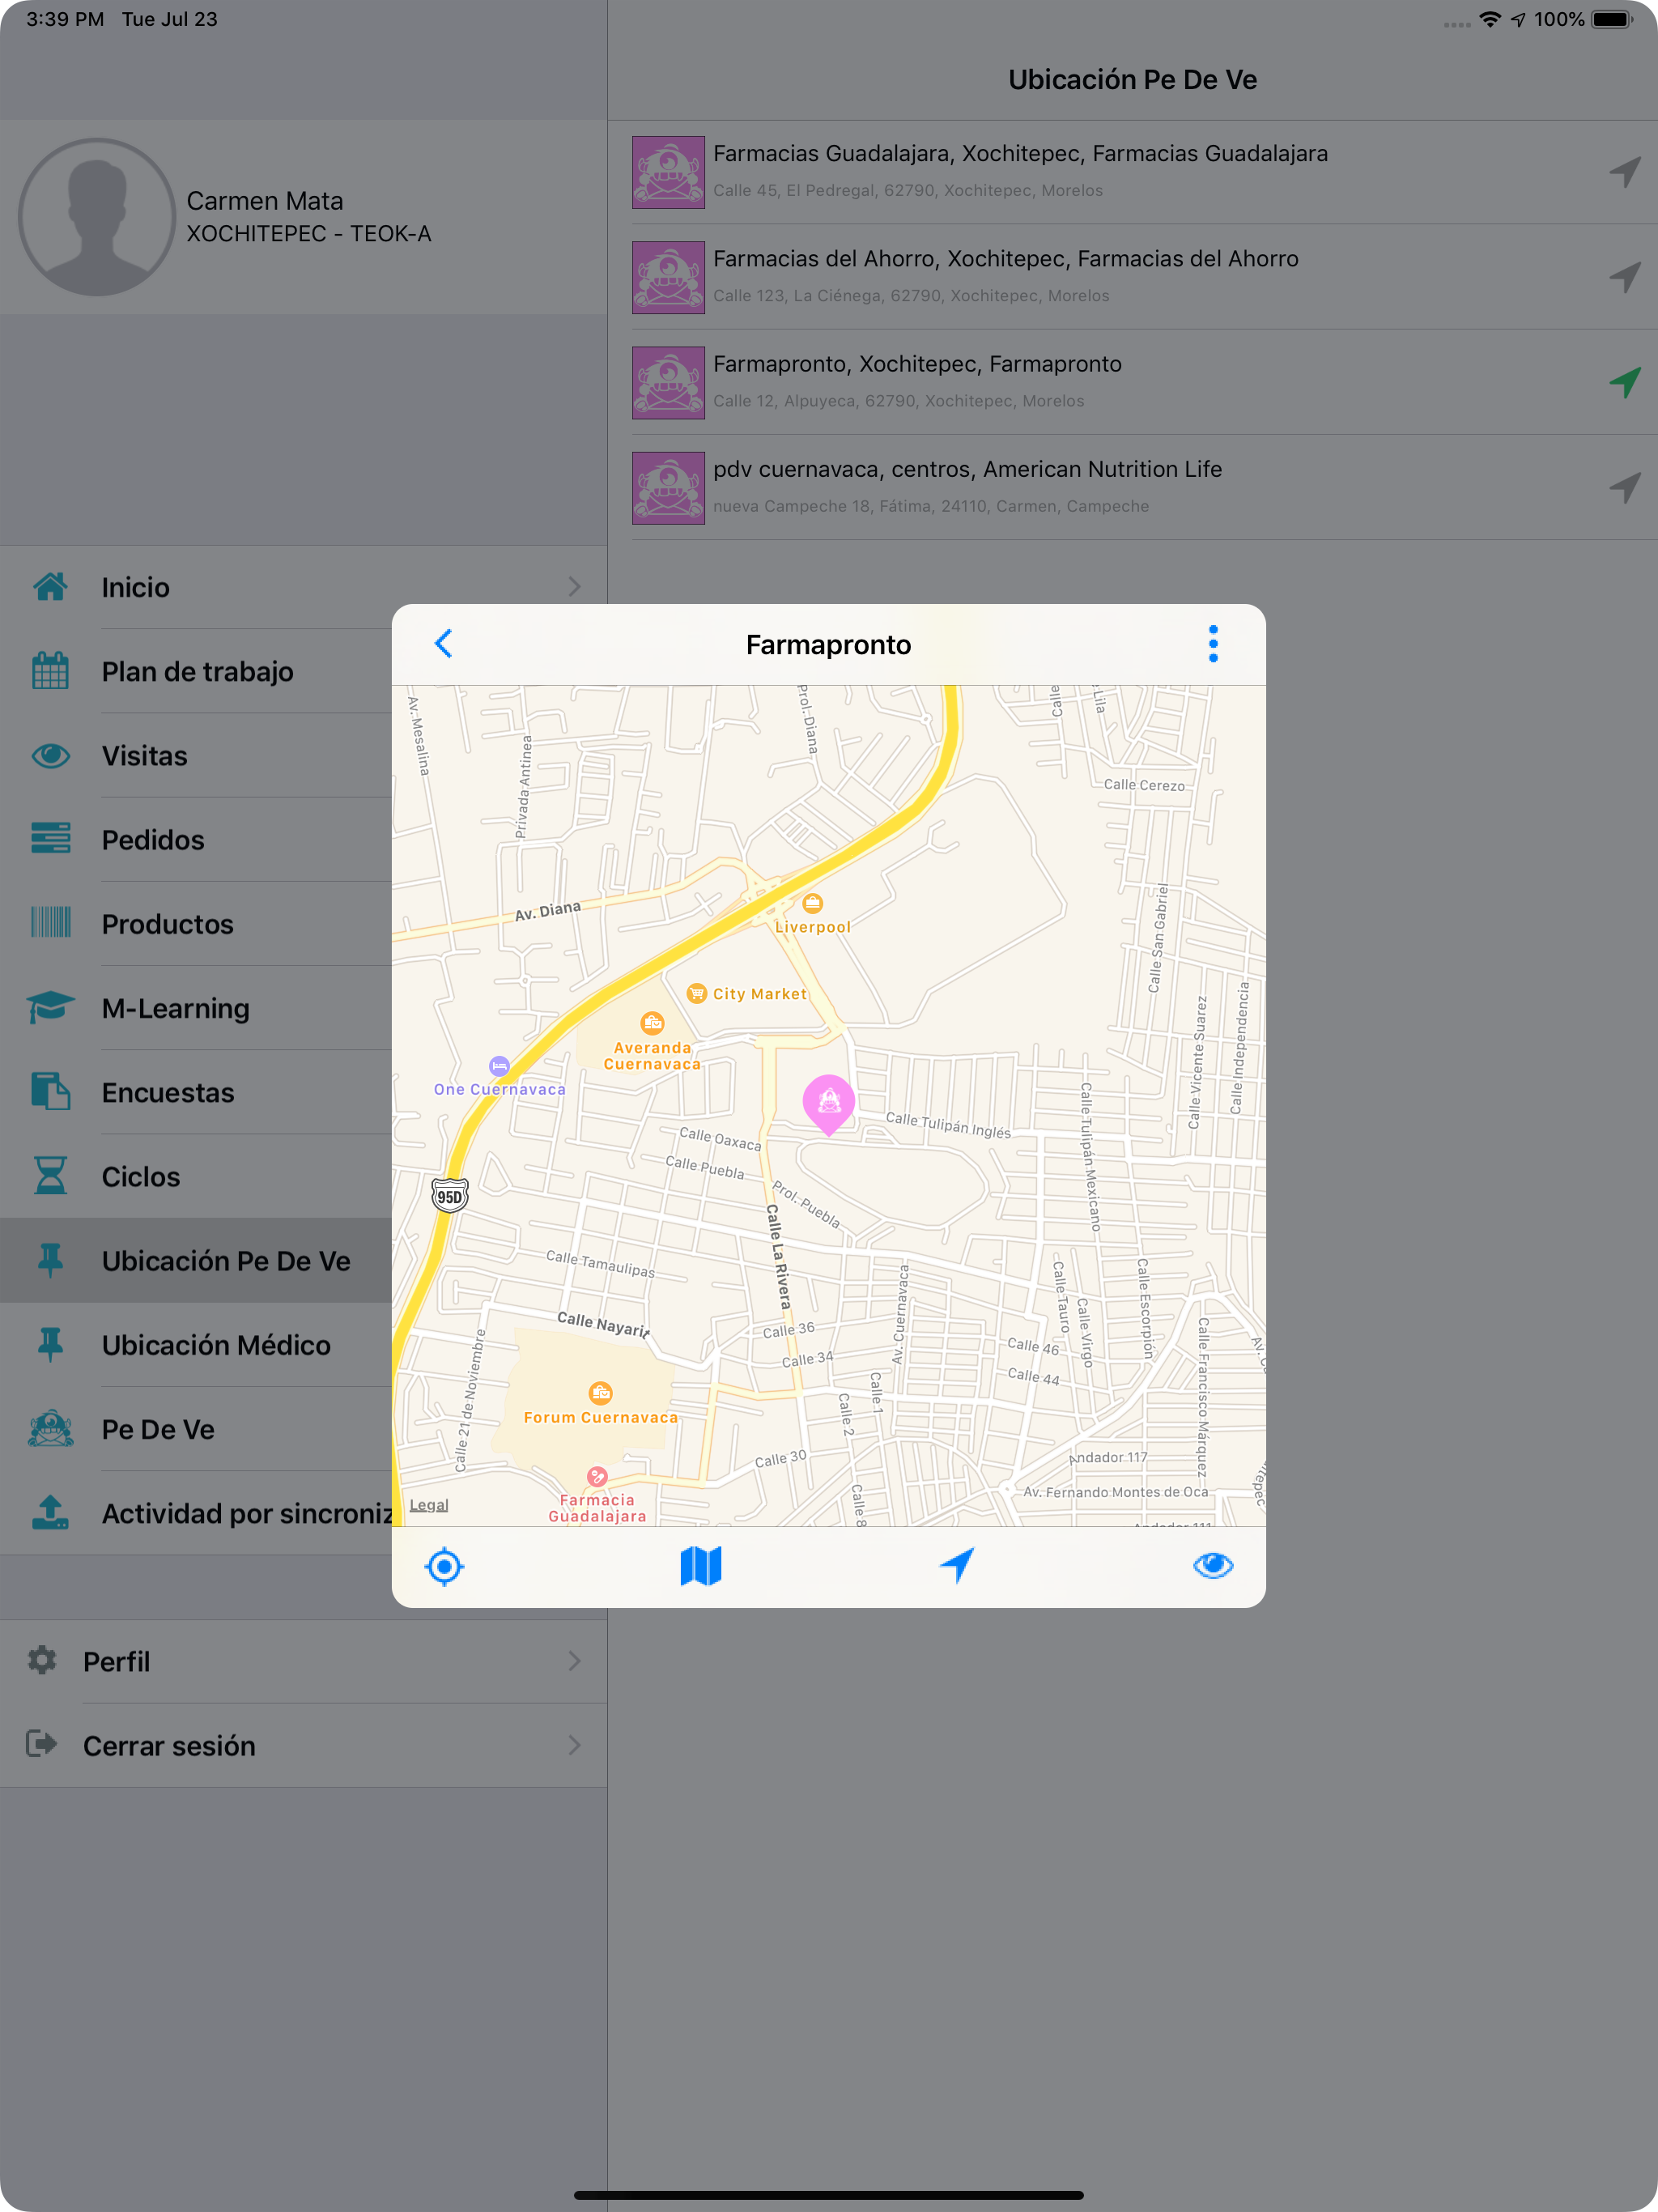Tap the Forum Cuernavaca marker
Image resolution: width=1658 pixels, height=2212 pixels.
click(600, 1393)
